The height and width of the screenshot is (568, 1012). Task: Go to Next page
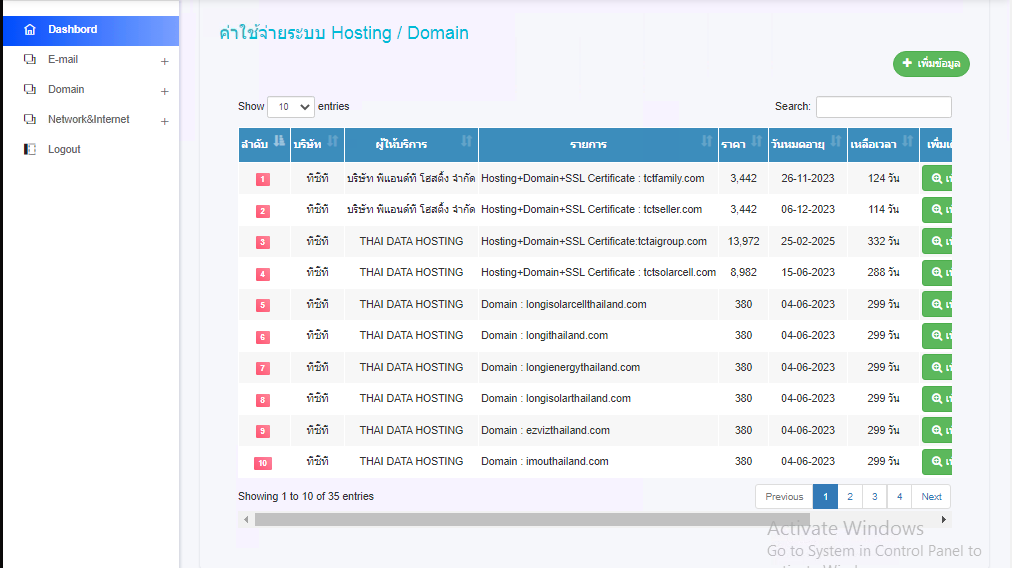click(x=931, y=496)
